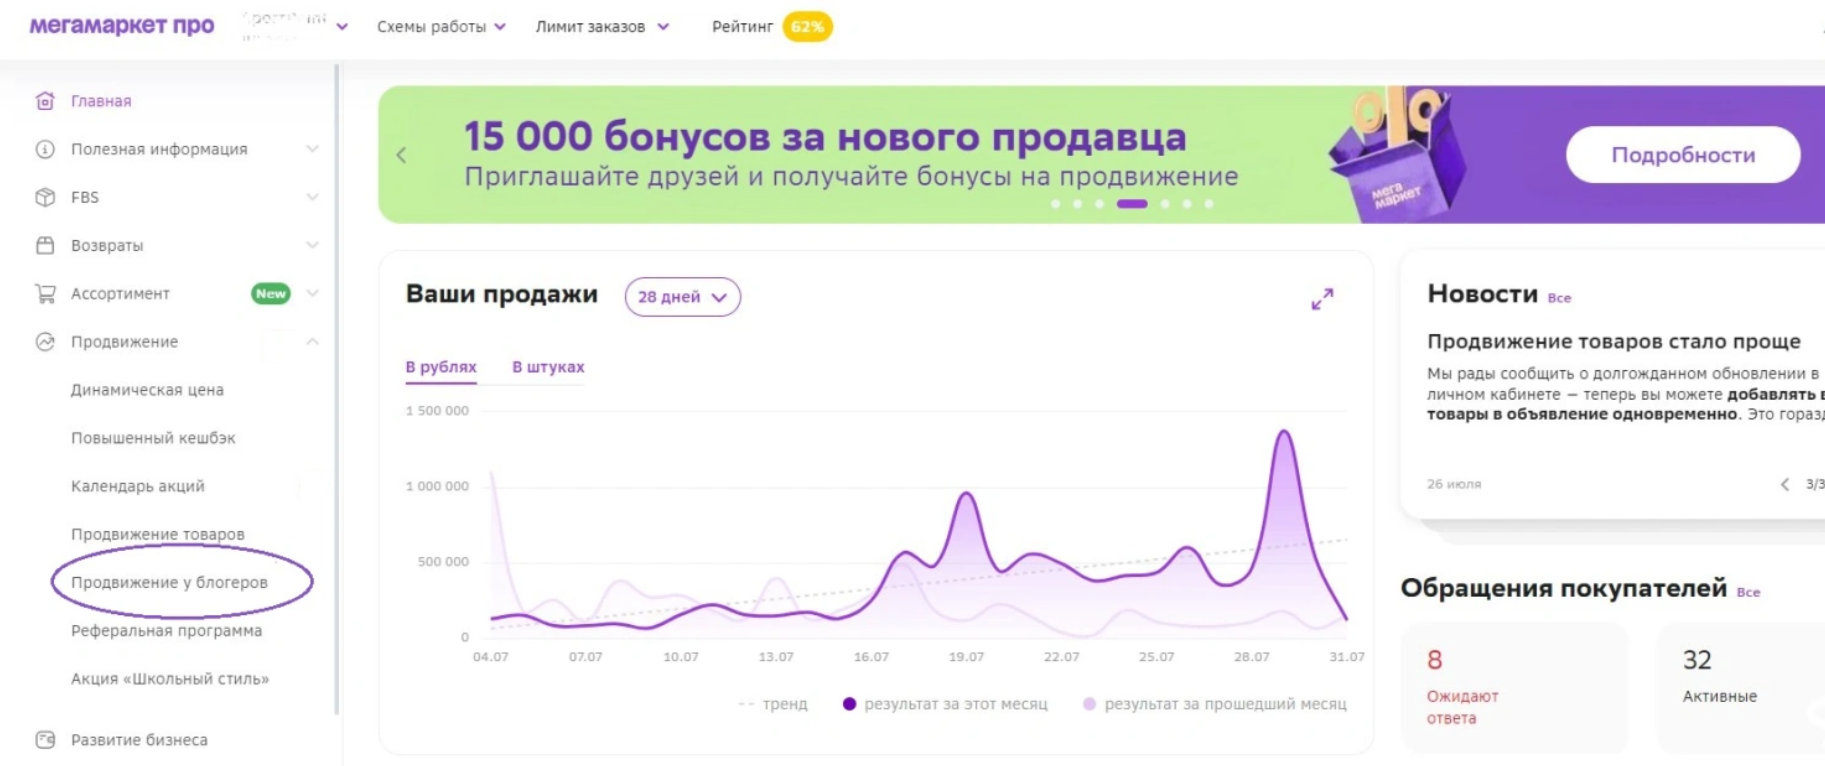Click the 1 500 000 axis label
The width and height of the screenshot is (1825, 766).
click(437, 411)
